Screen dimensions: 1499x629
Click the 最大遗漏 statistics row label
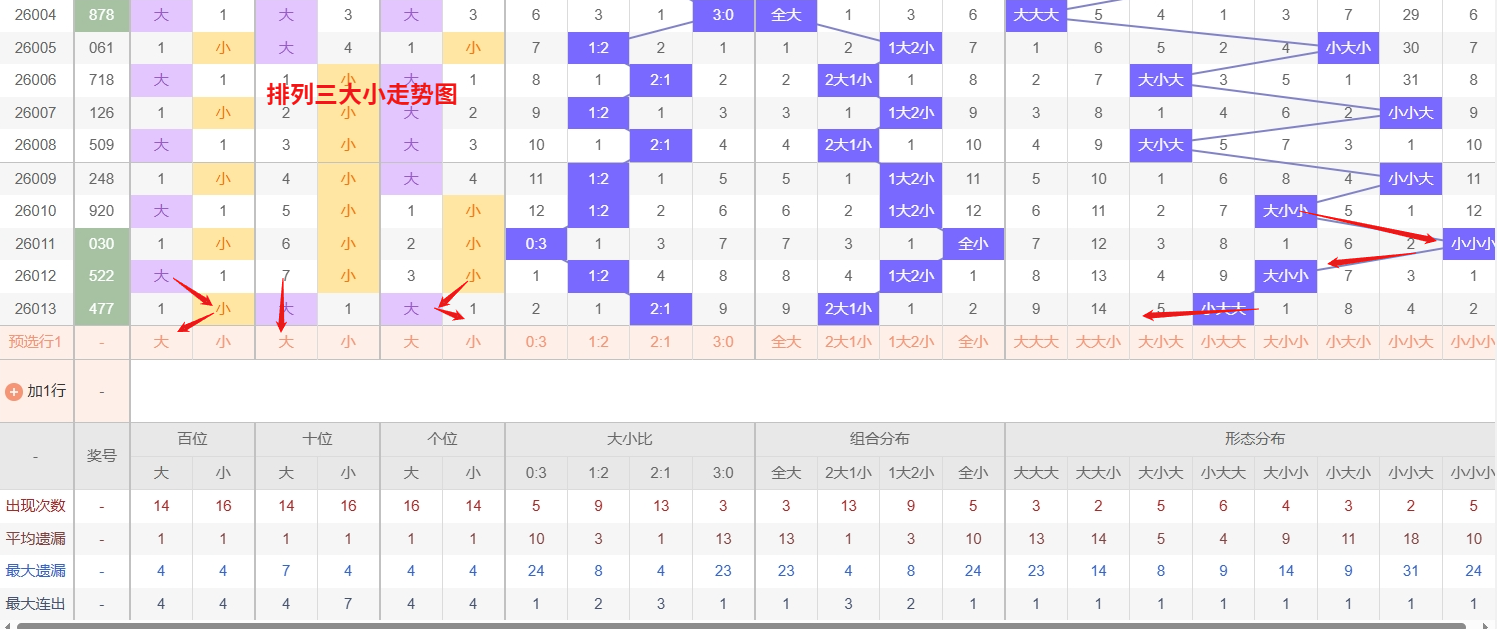click(36, 572)
